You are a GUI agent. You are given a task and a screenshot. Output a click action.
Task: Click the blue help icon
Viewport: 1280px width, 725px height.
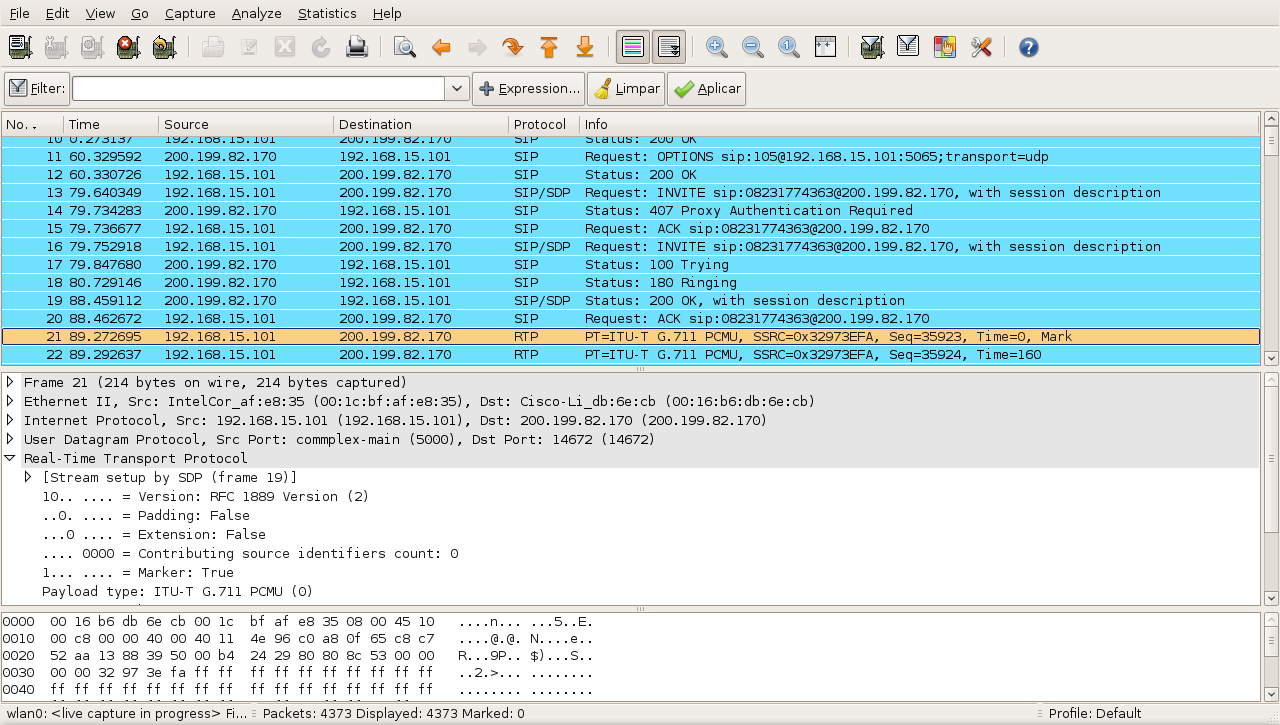(1028, 47)
